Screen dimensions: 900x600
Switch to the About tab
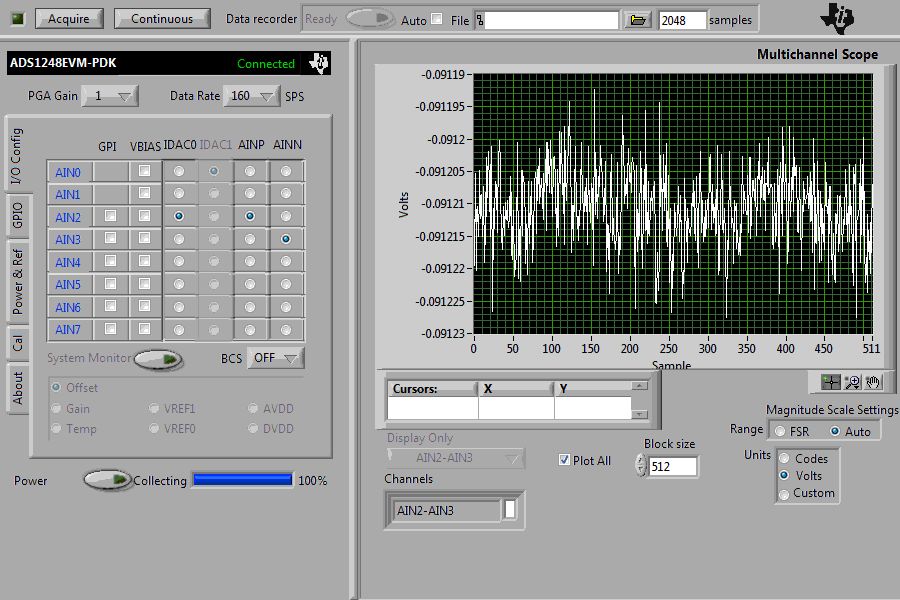click(x=17, y=388)
